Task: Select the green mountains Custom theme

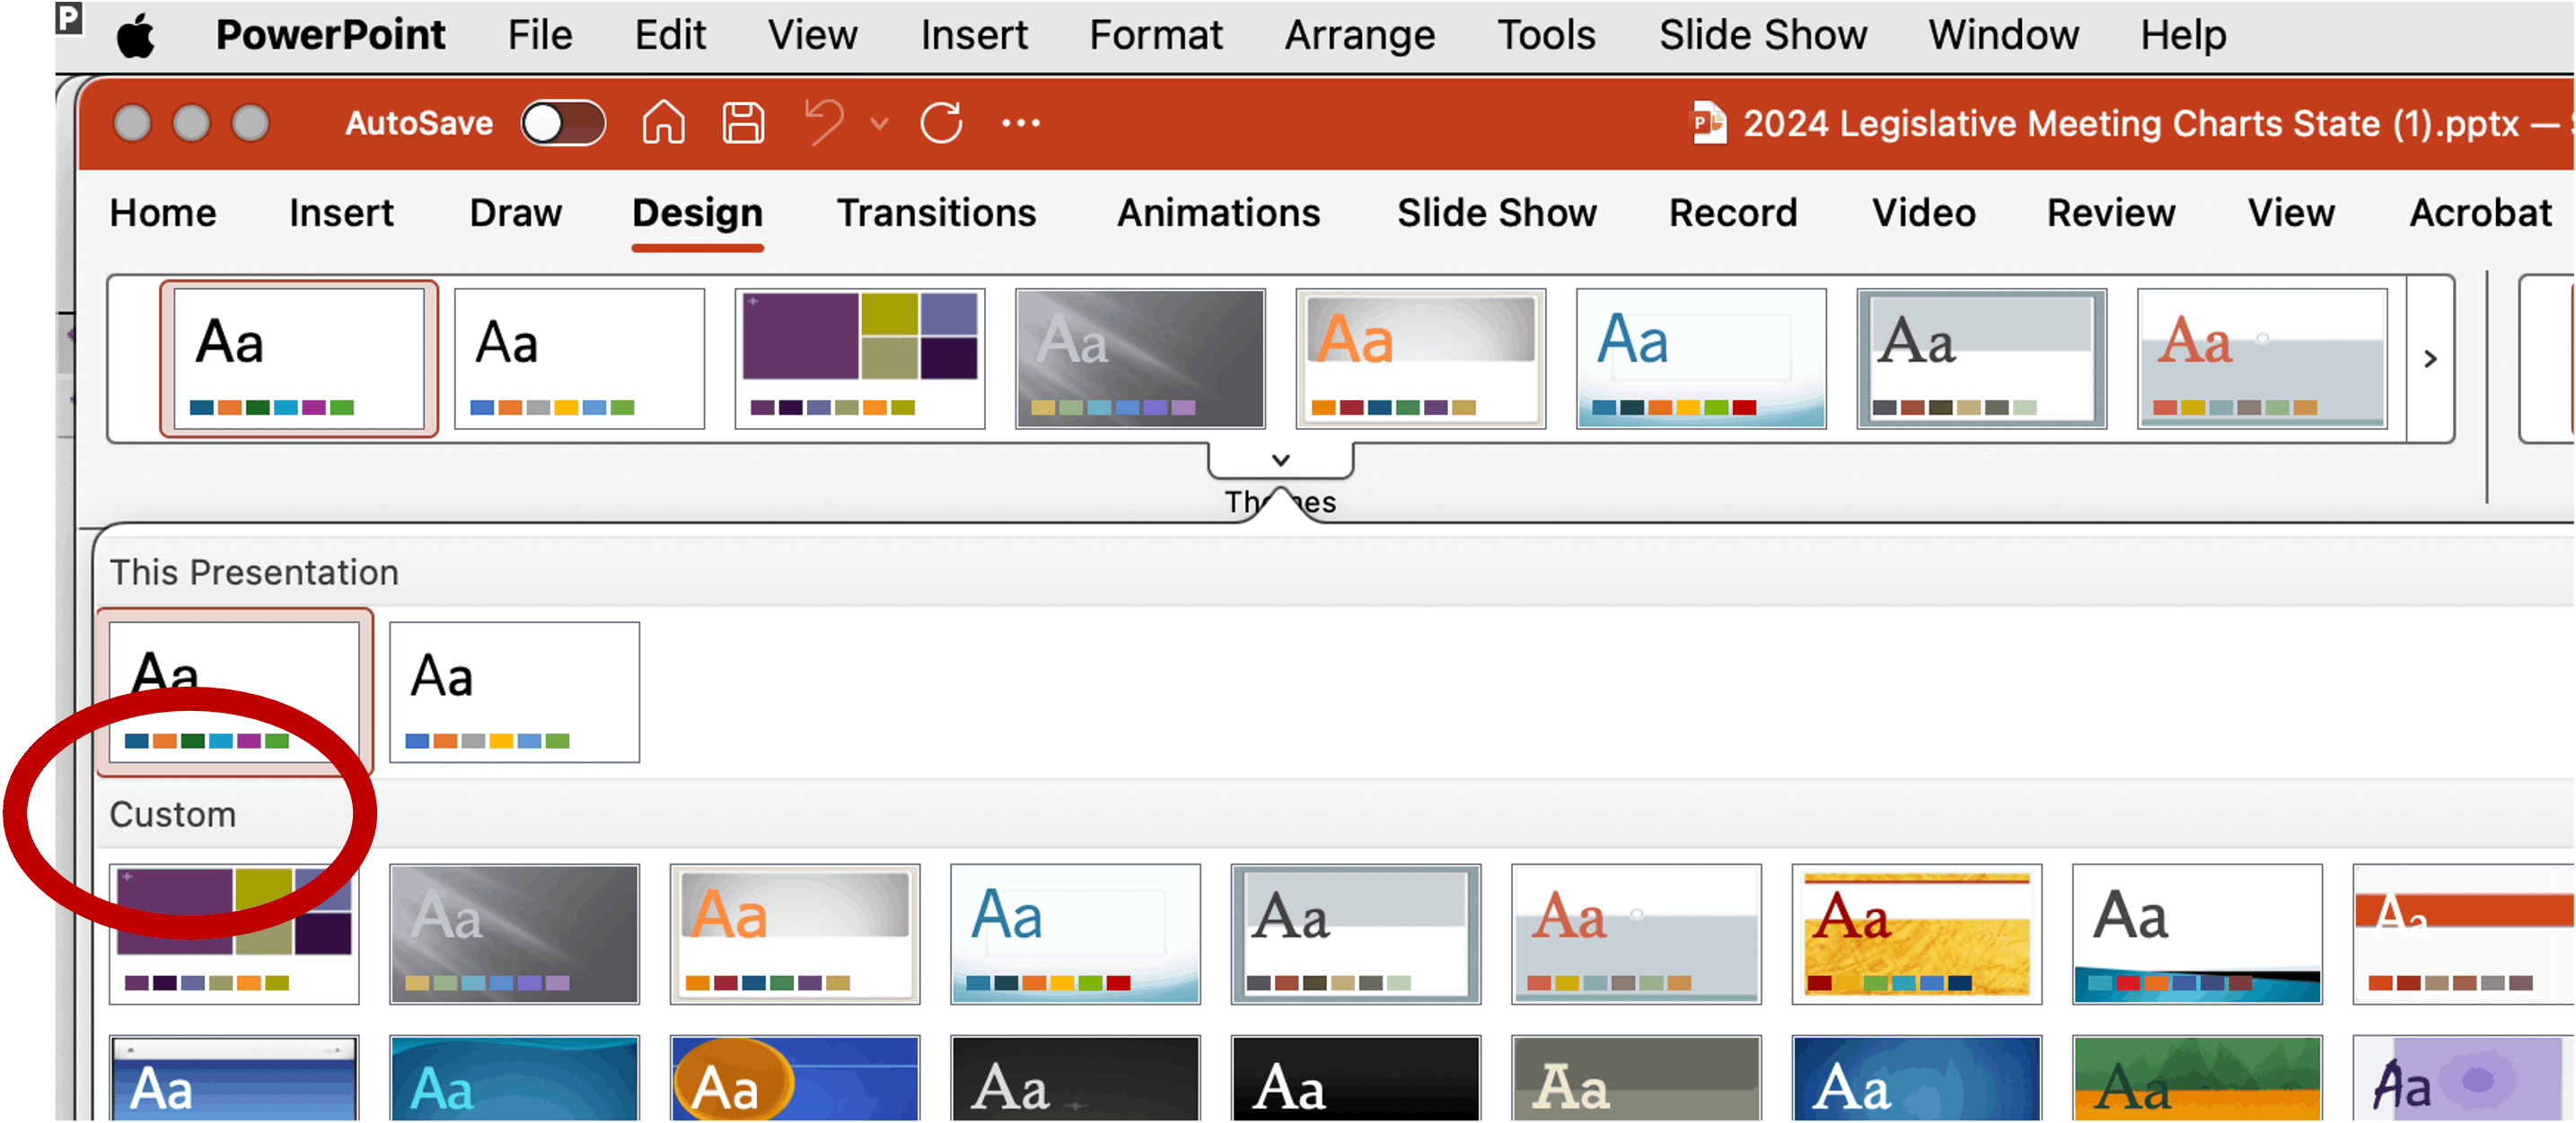Action: (x=2197, y=1078)
